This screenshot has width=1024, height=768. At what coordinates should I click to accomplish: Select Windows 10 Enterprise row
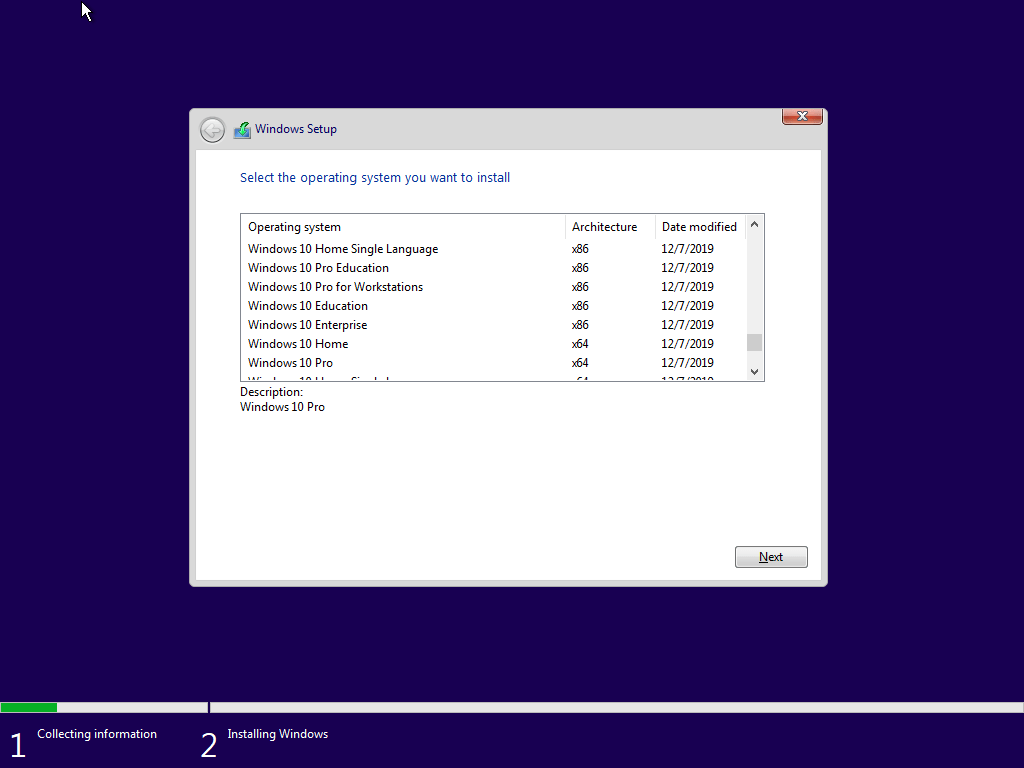click(x=494, y=325)
